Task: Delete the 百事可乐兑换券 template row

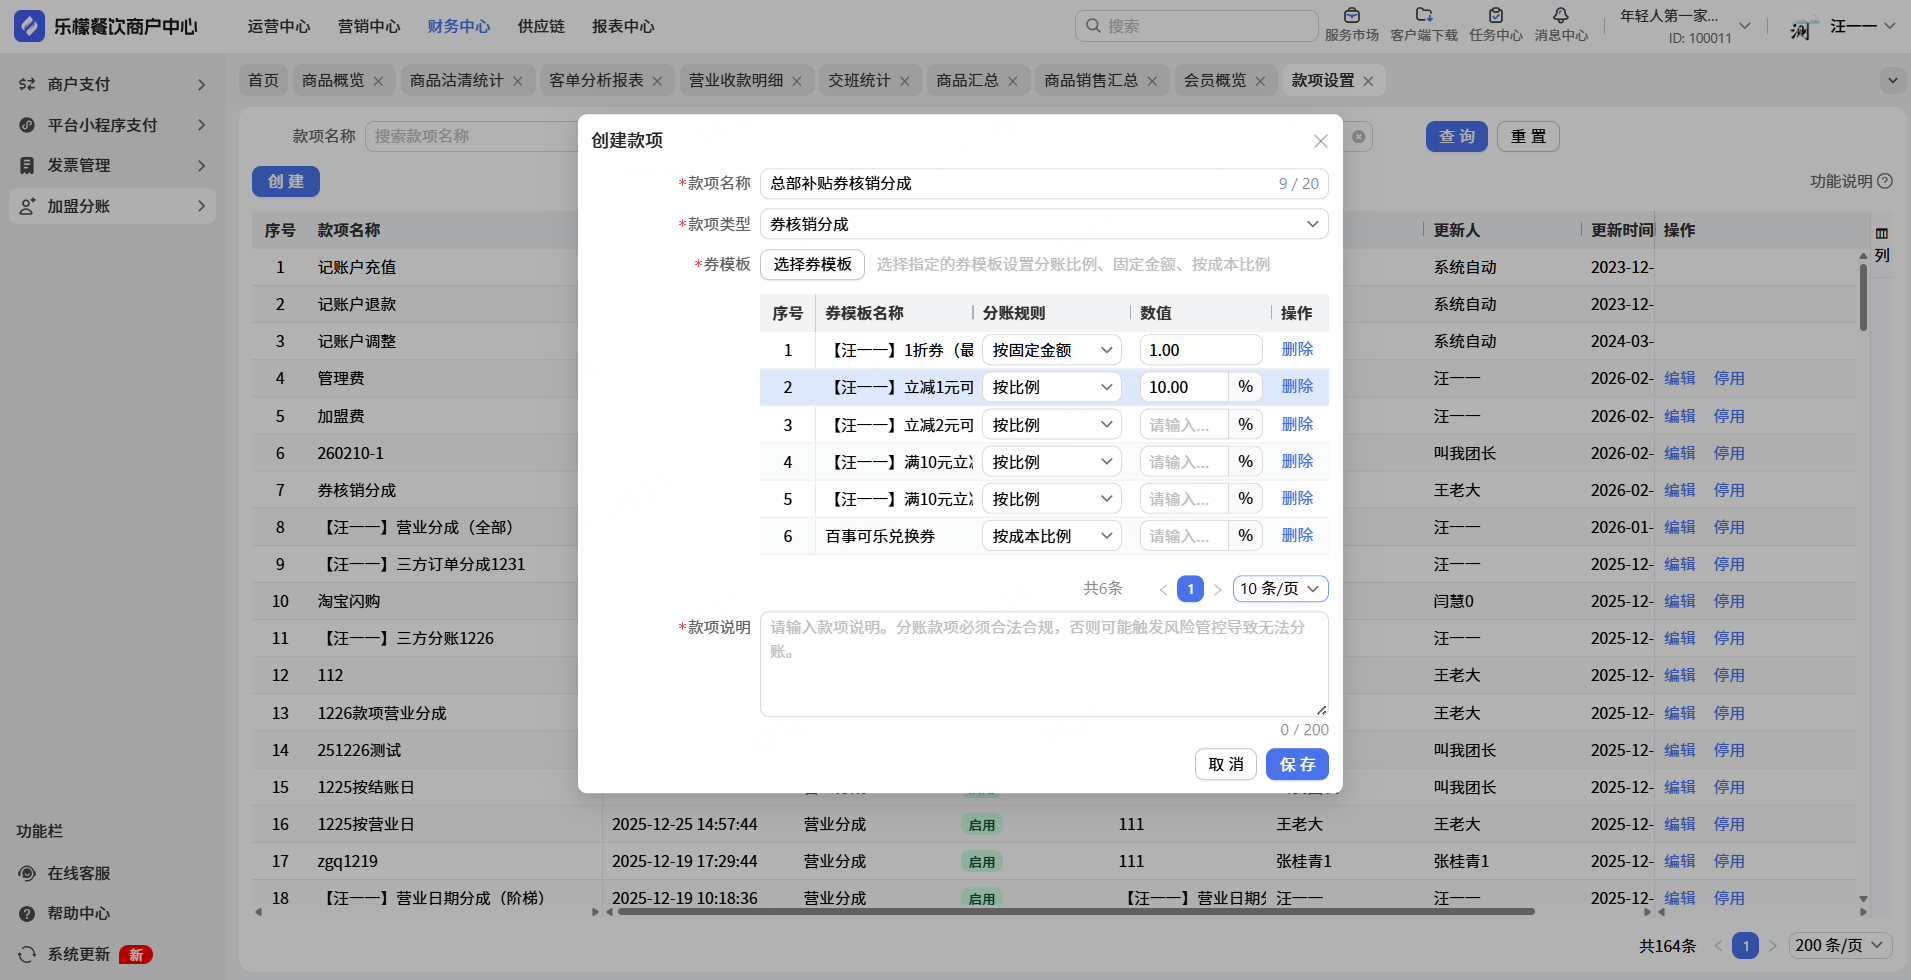Action: [1297, 536]
